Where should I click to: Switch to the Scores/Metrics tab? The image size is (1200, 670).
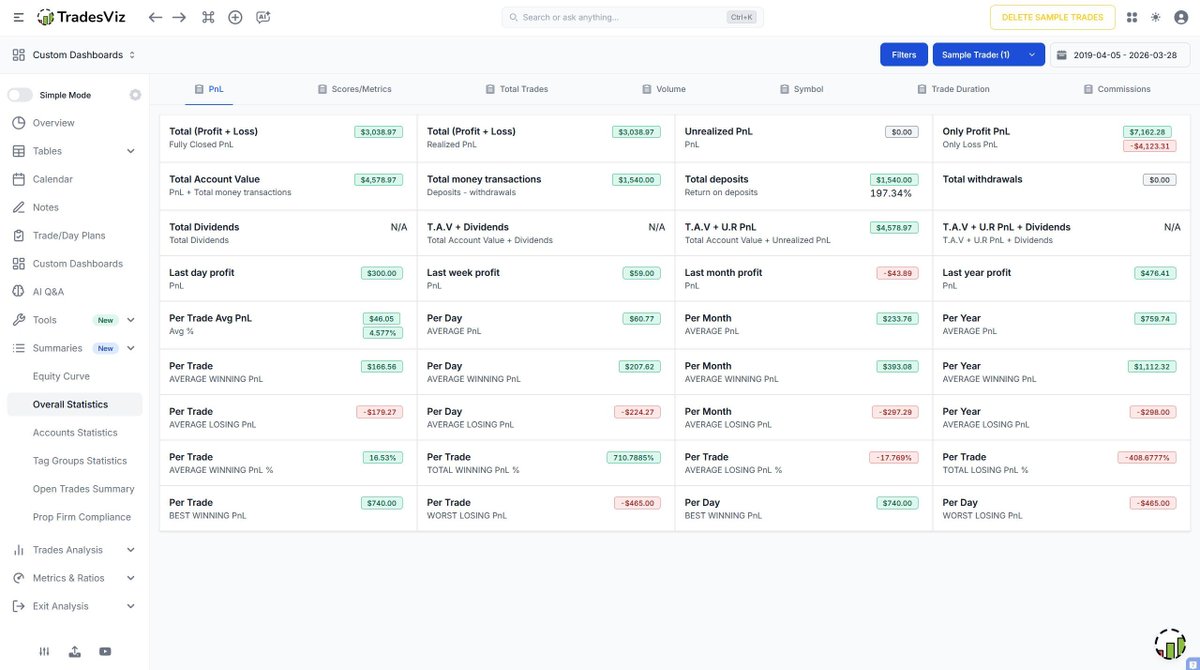pos(354,89)
